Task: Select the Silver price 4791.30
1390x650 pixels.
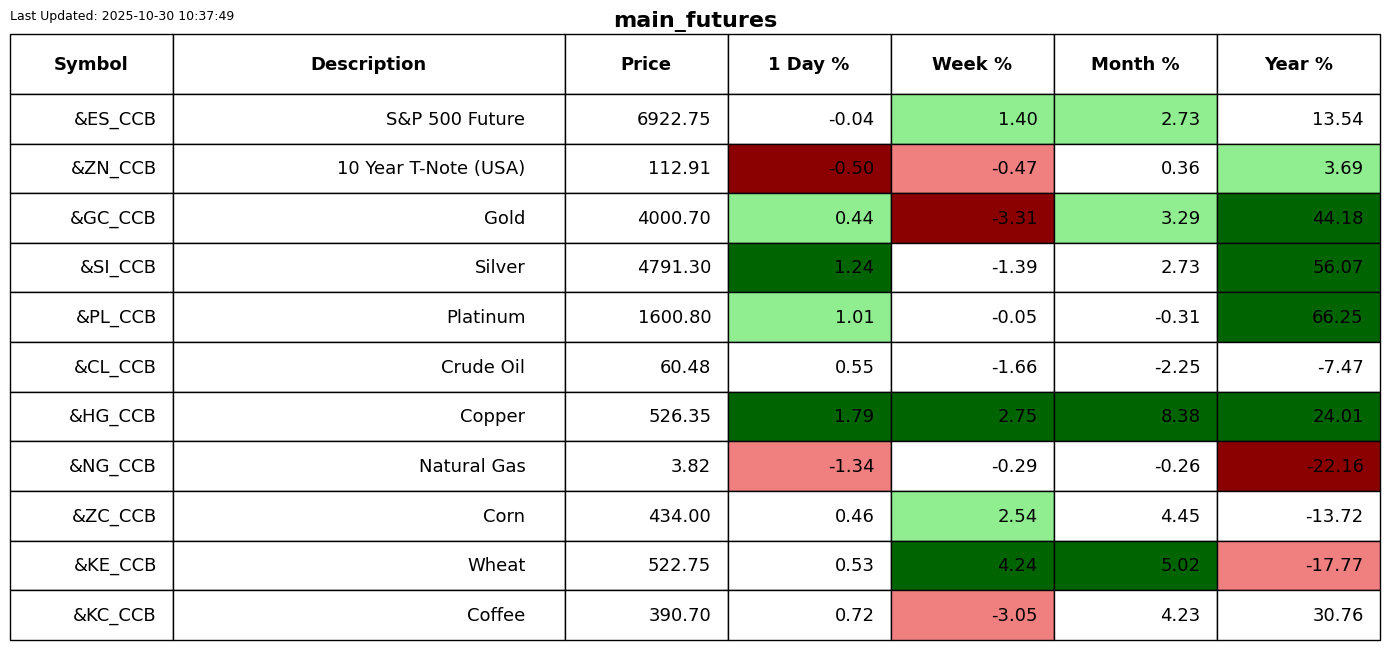Action: (674, 268)
